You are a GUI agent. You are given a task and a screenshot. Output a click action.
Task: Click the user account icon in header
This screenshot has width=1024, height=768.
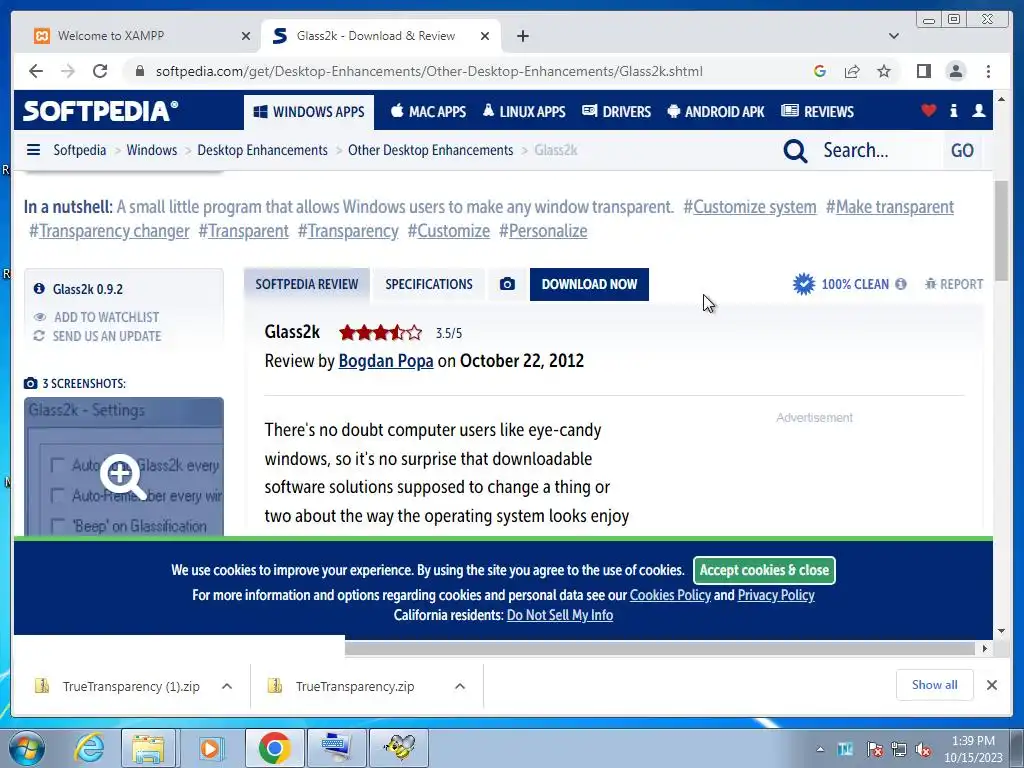point(978,110)
